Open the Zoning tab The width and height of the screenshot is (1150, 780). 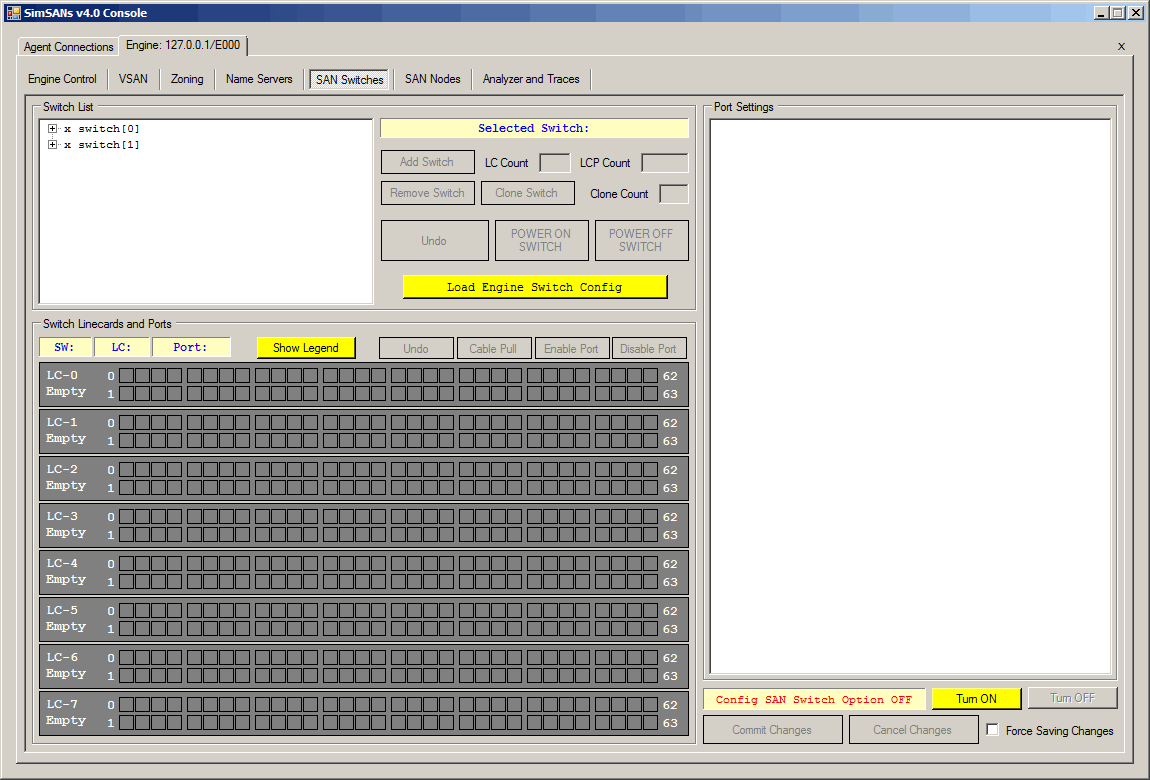pos(187,79)
